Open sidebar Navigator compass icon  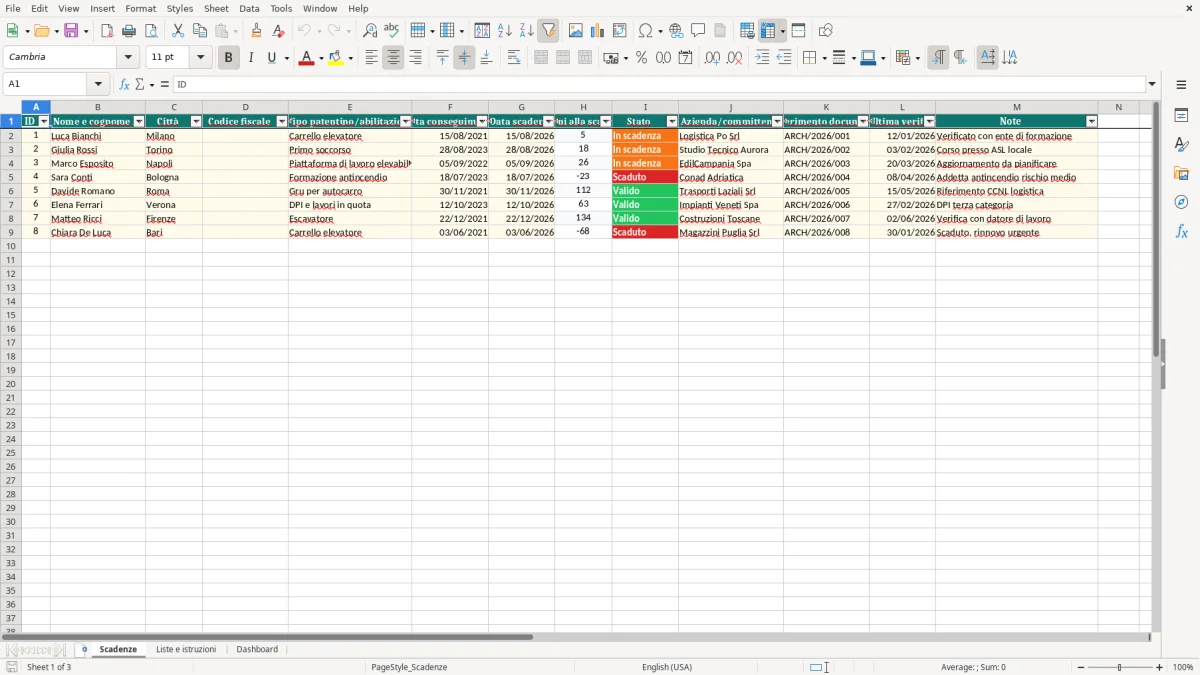pos(1181,202)
